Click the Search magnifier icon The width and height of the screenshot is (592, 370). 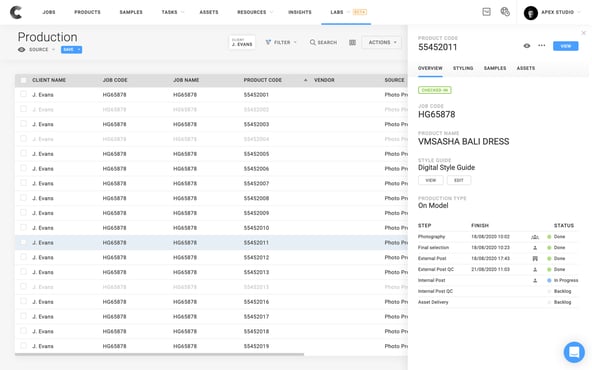coord(313,42)
